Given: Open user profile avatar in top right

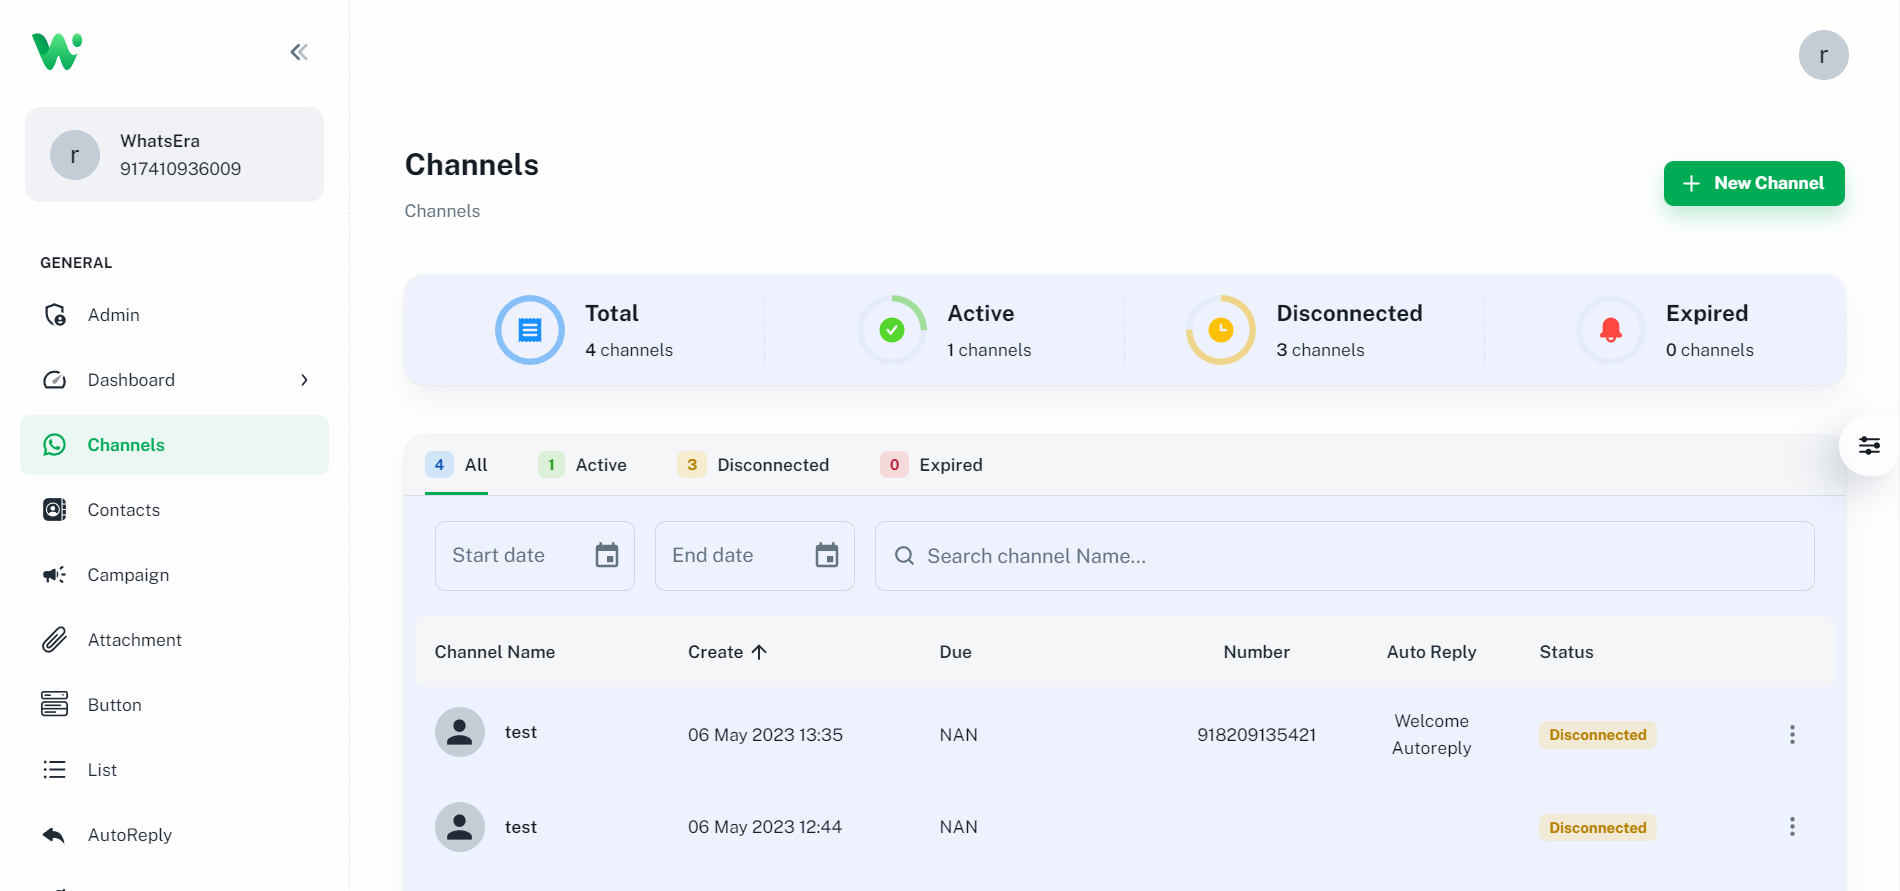Looking at the screenshot, I should point(1822,55).
